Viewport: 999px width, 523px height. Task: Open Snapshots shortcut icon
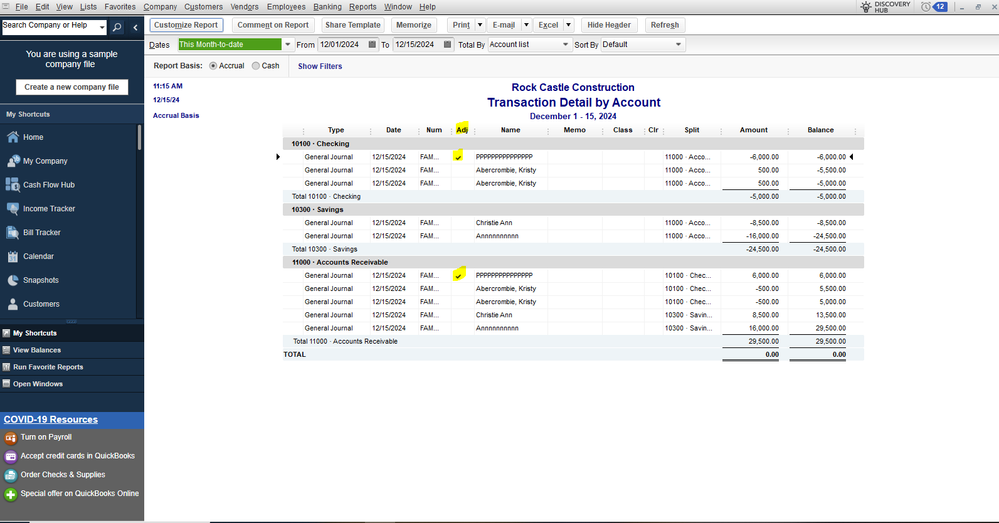click(x=13, y=280)
